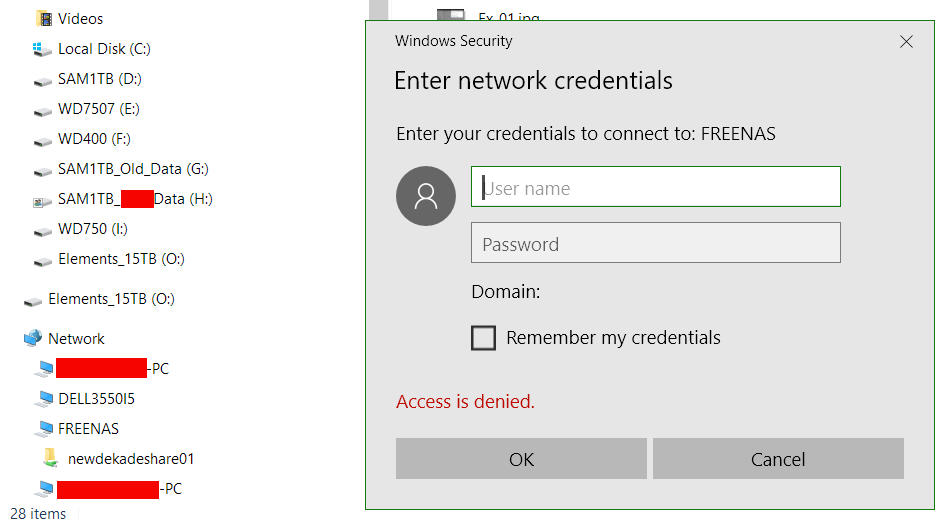Click the Network globe icon
951x525 pixels.
(33, 339)
